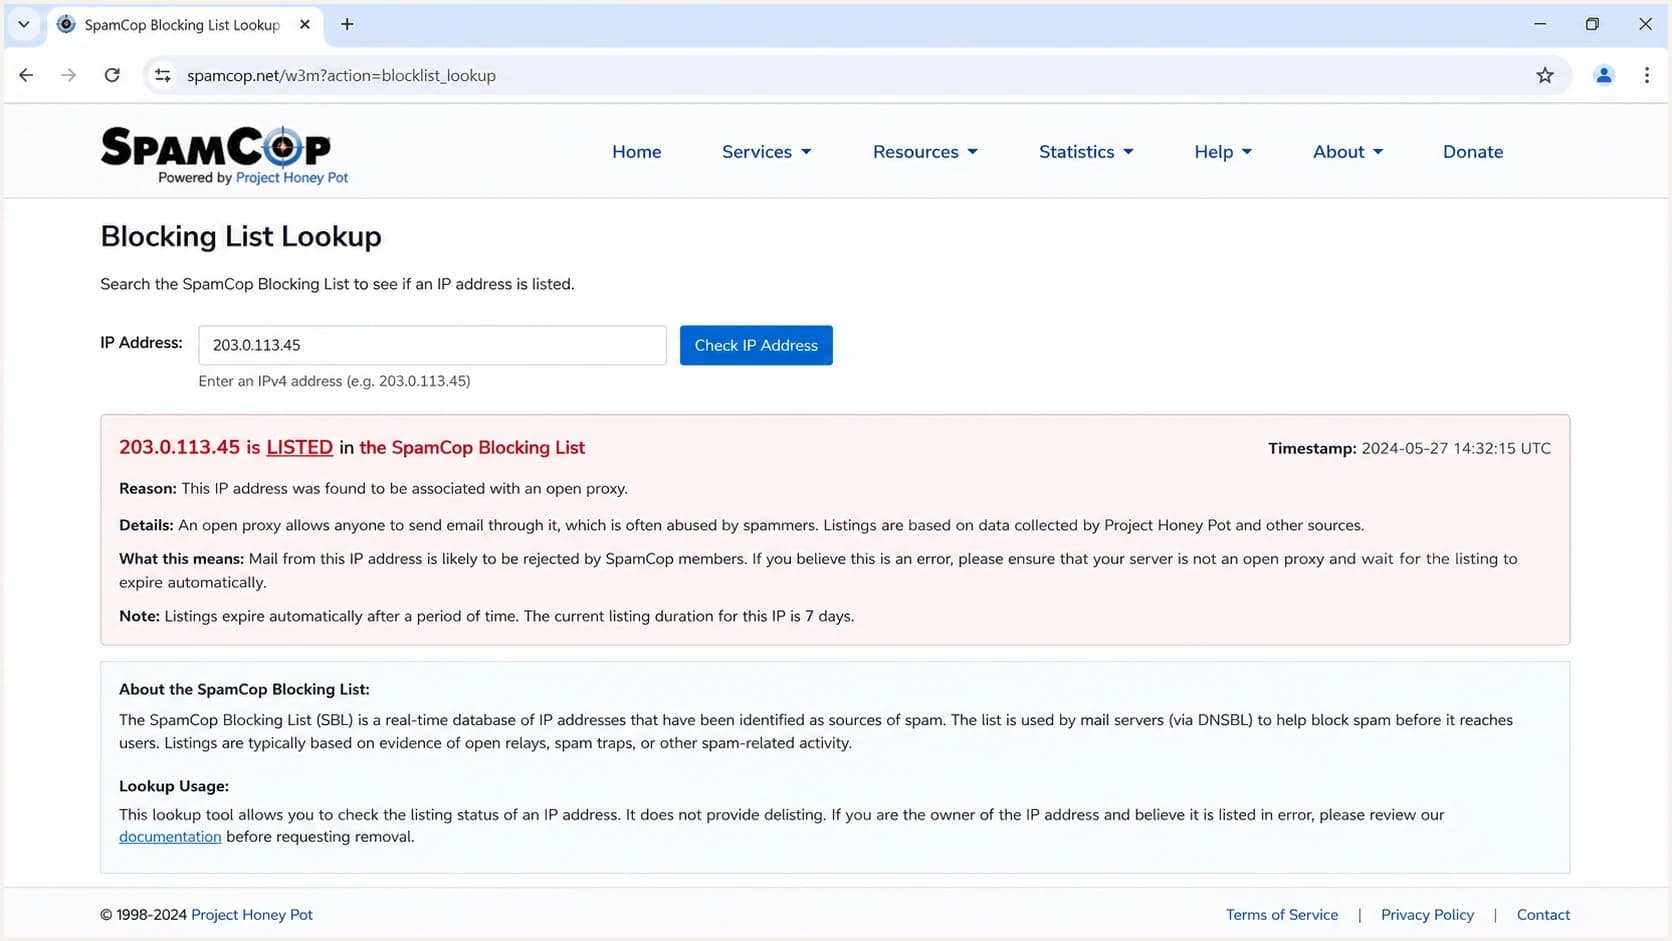Reload the page with the refresh icon
The image size is (1672, 941).
(112, 75)
